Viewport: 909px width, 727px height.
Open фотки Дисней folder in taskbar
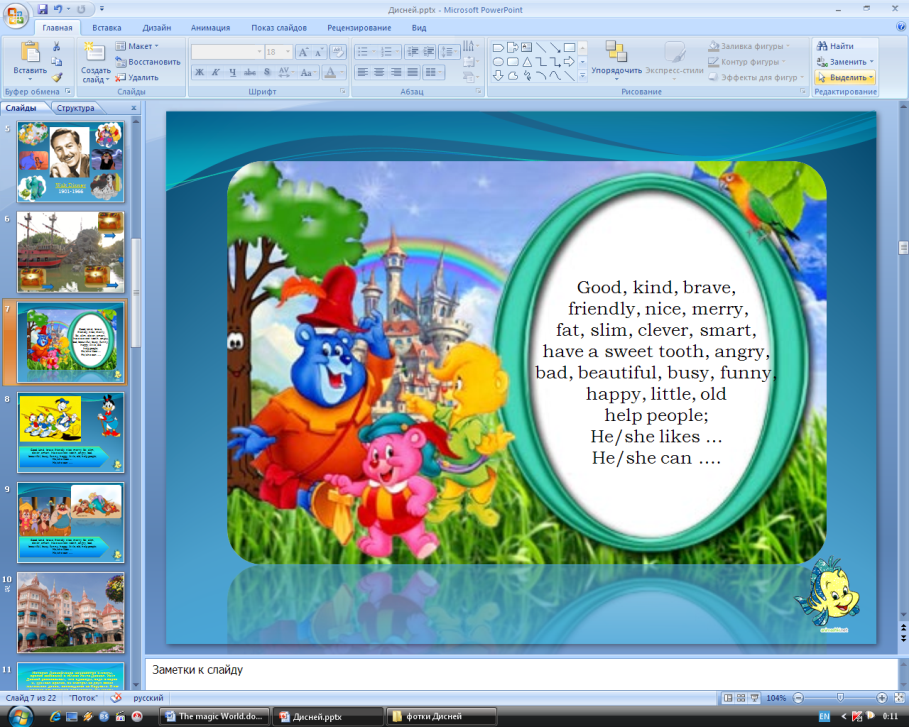click(x=441, y=717)
